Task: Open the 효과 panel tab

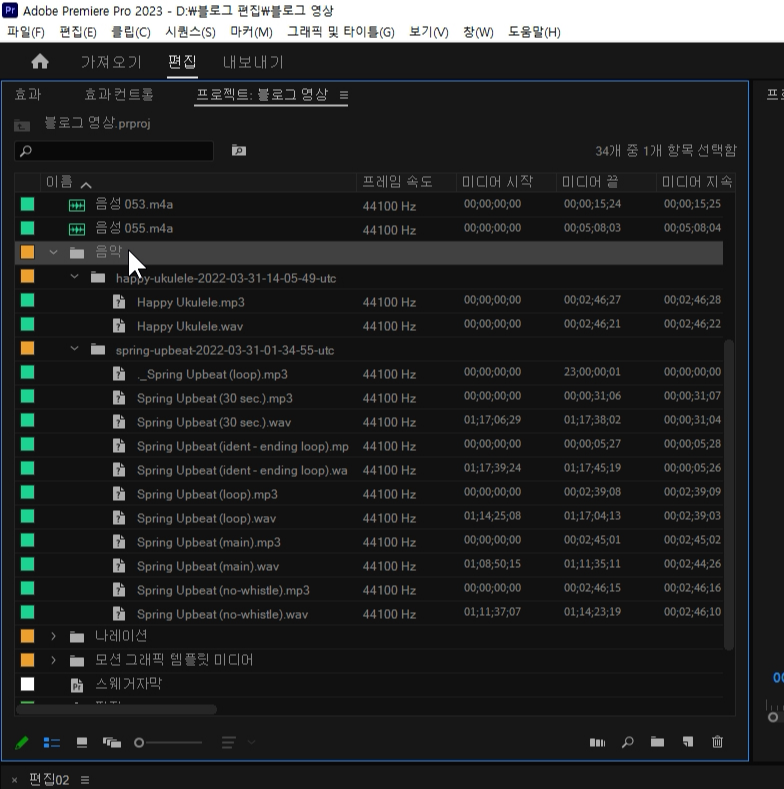Action: click(x=28, y=94)
